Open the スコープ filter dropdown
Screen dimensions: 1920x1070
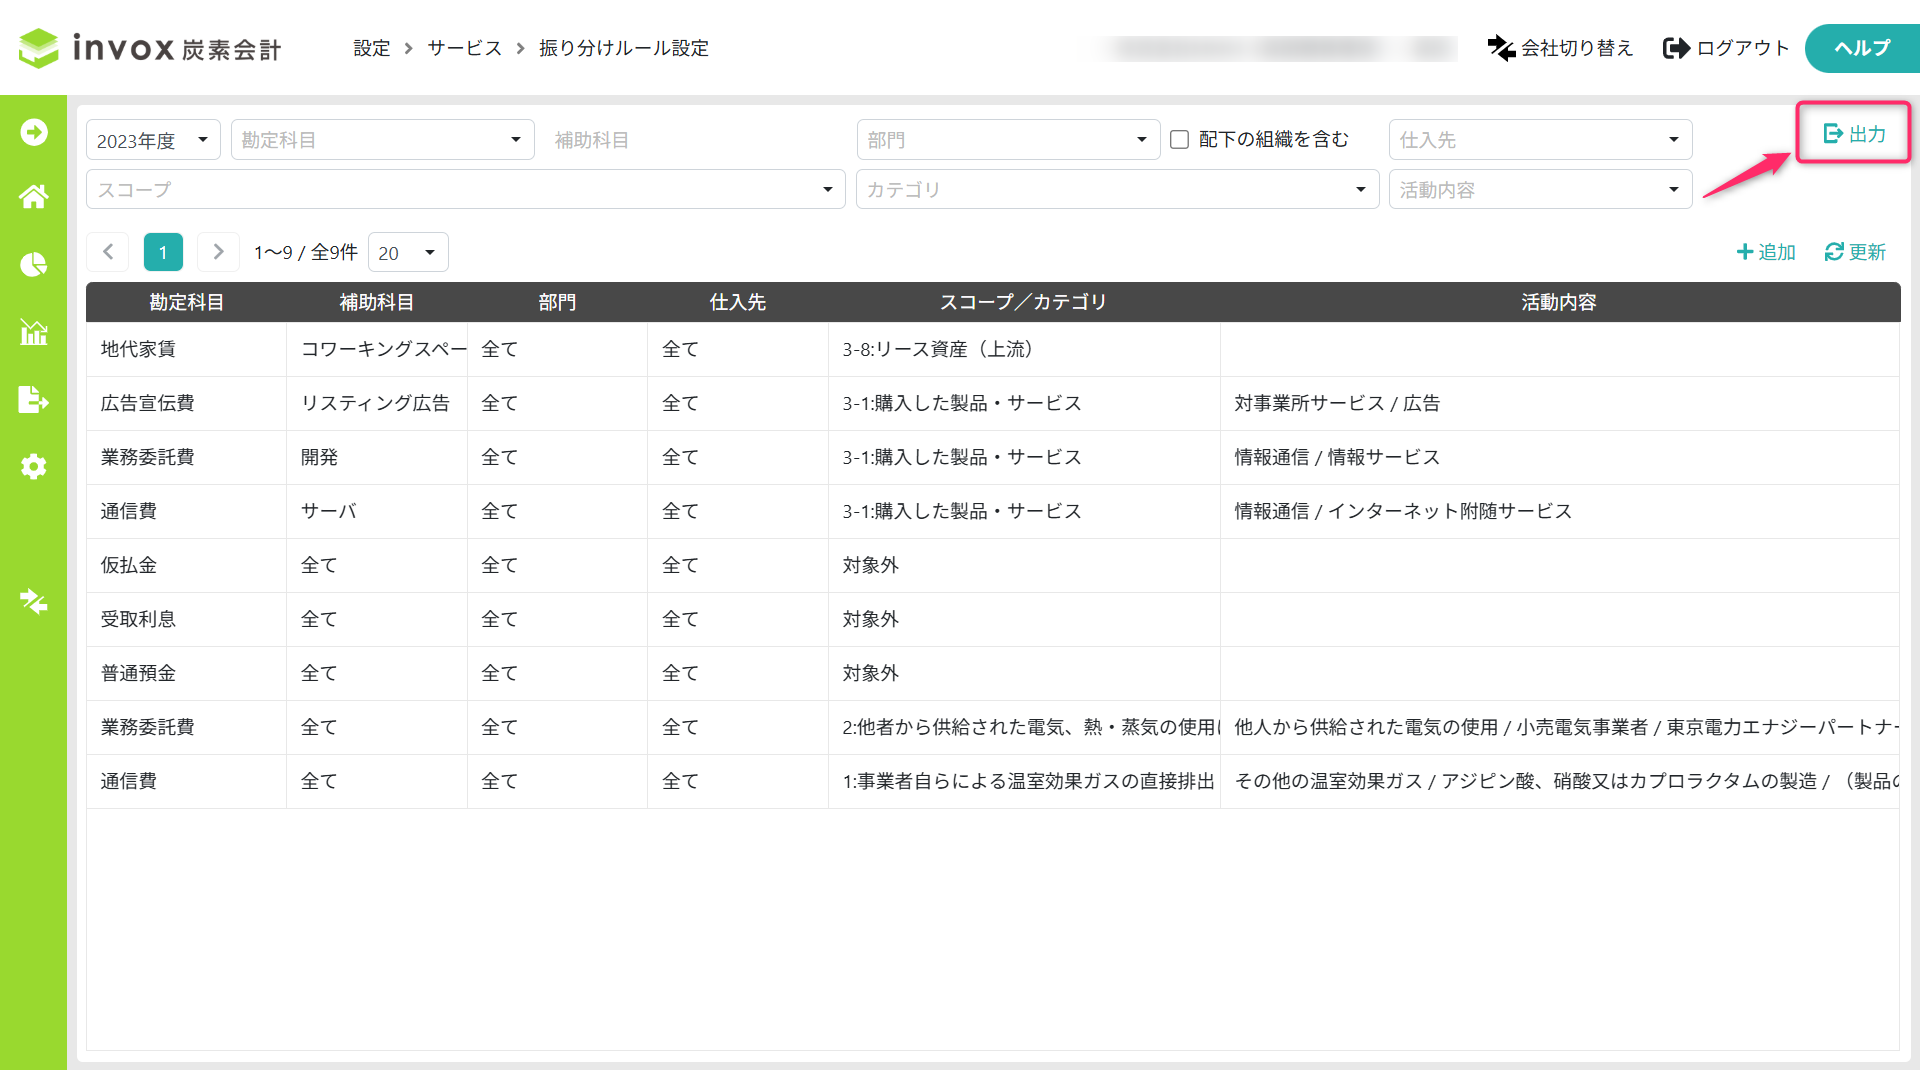(x=465, y=190)
